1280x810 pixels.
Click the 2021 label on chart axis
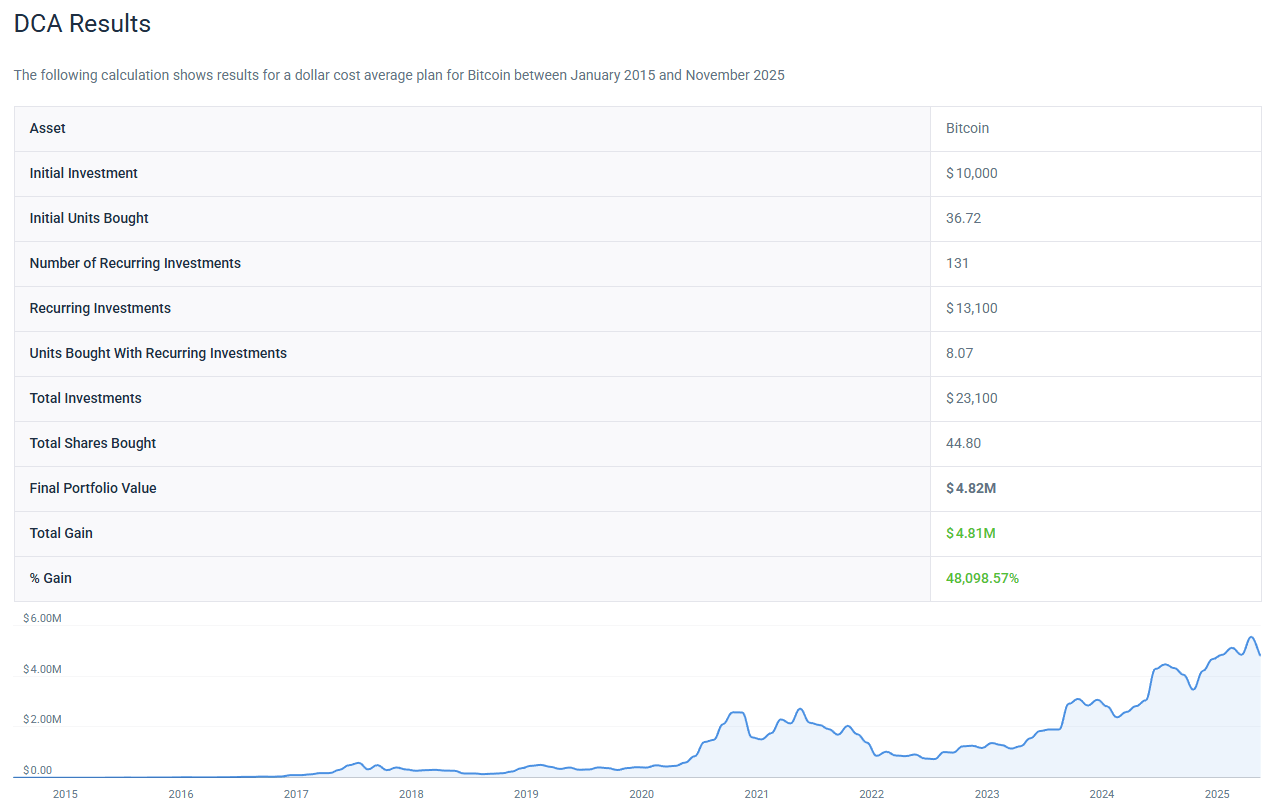pos(756,794)
